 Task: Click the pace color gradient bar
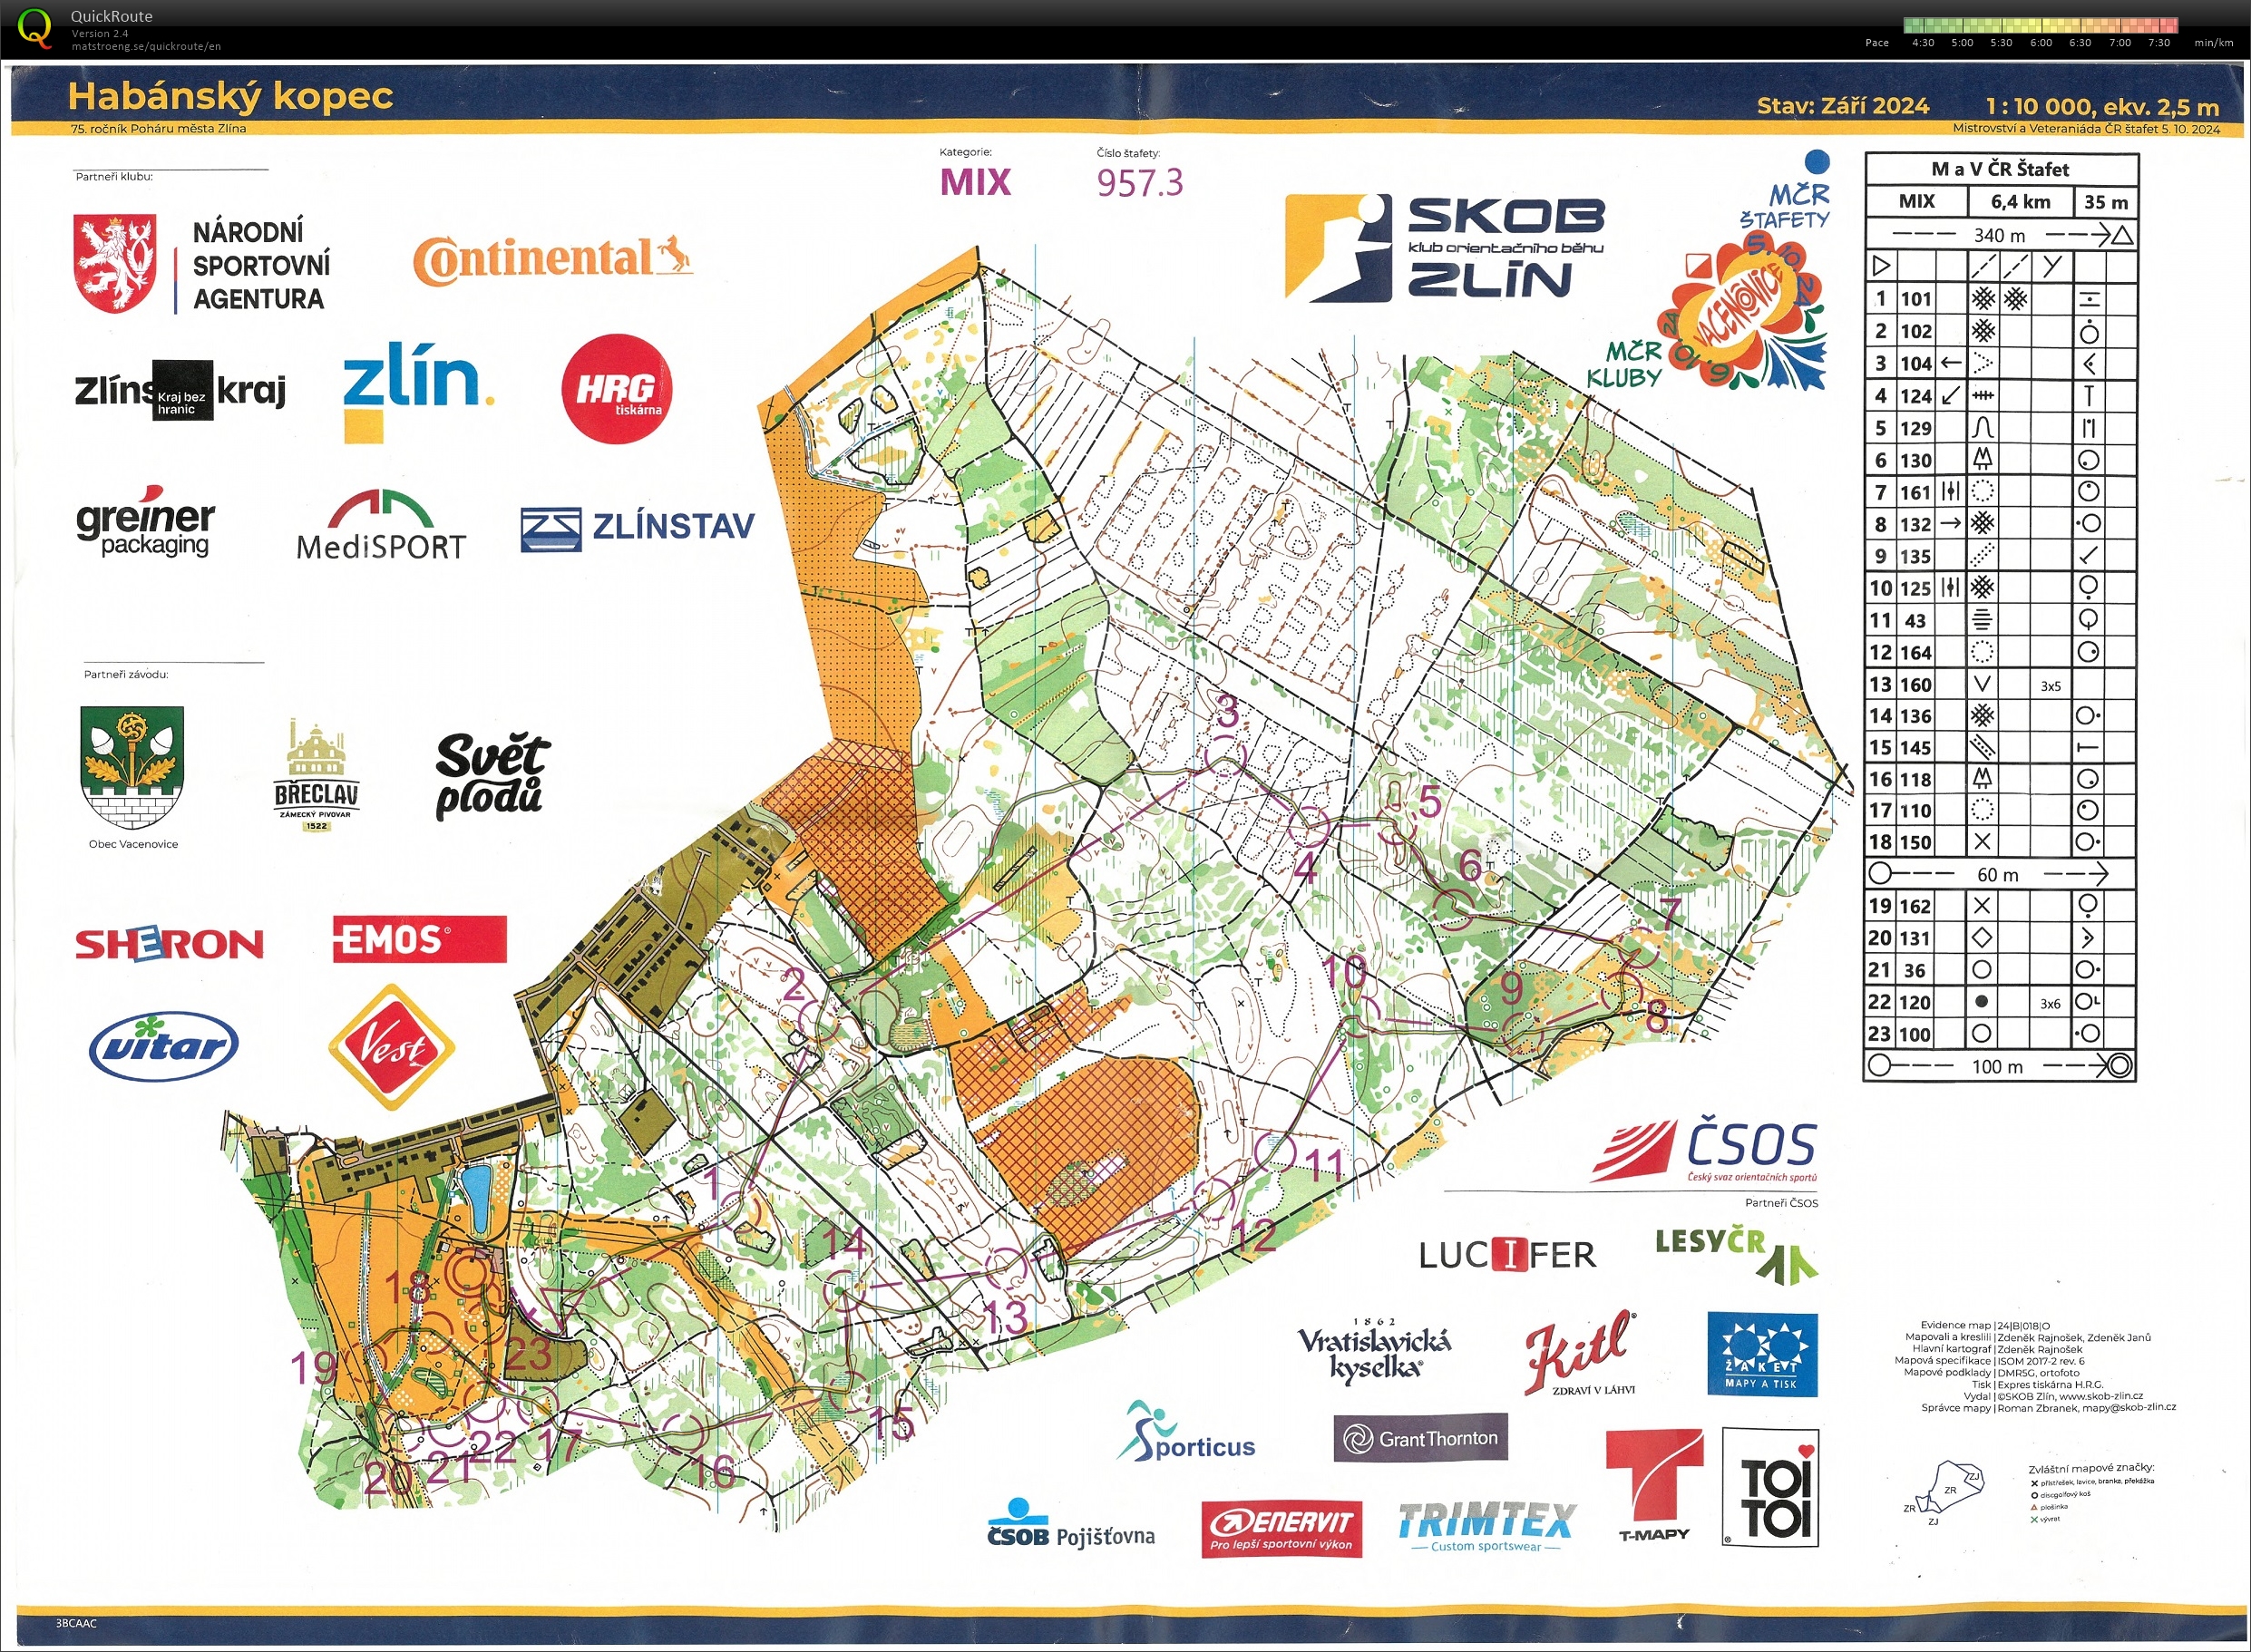[x=2040, y=25]
